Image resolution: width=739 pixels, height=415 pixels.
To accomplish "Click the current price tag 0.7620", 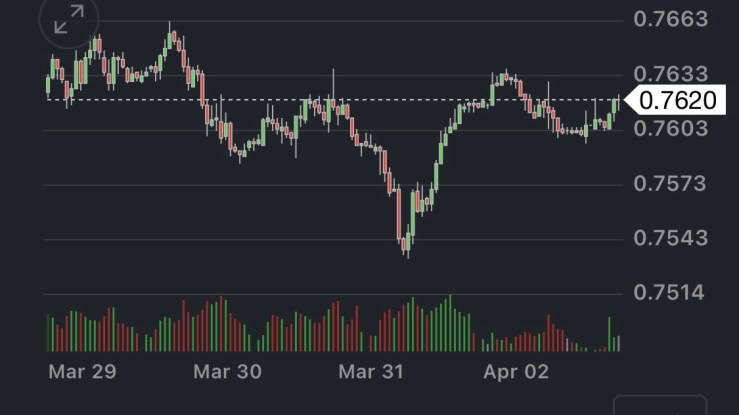I will coord(678,100).
